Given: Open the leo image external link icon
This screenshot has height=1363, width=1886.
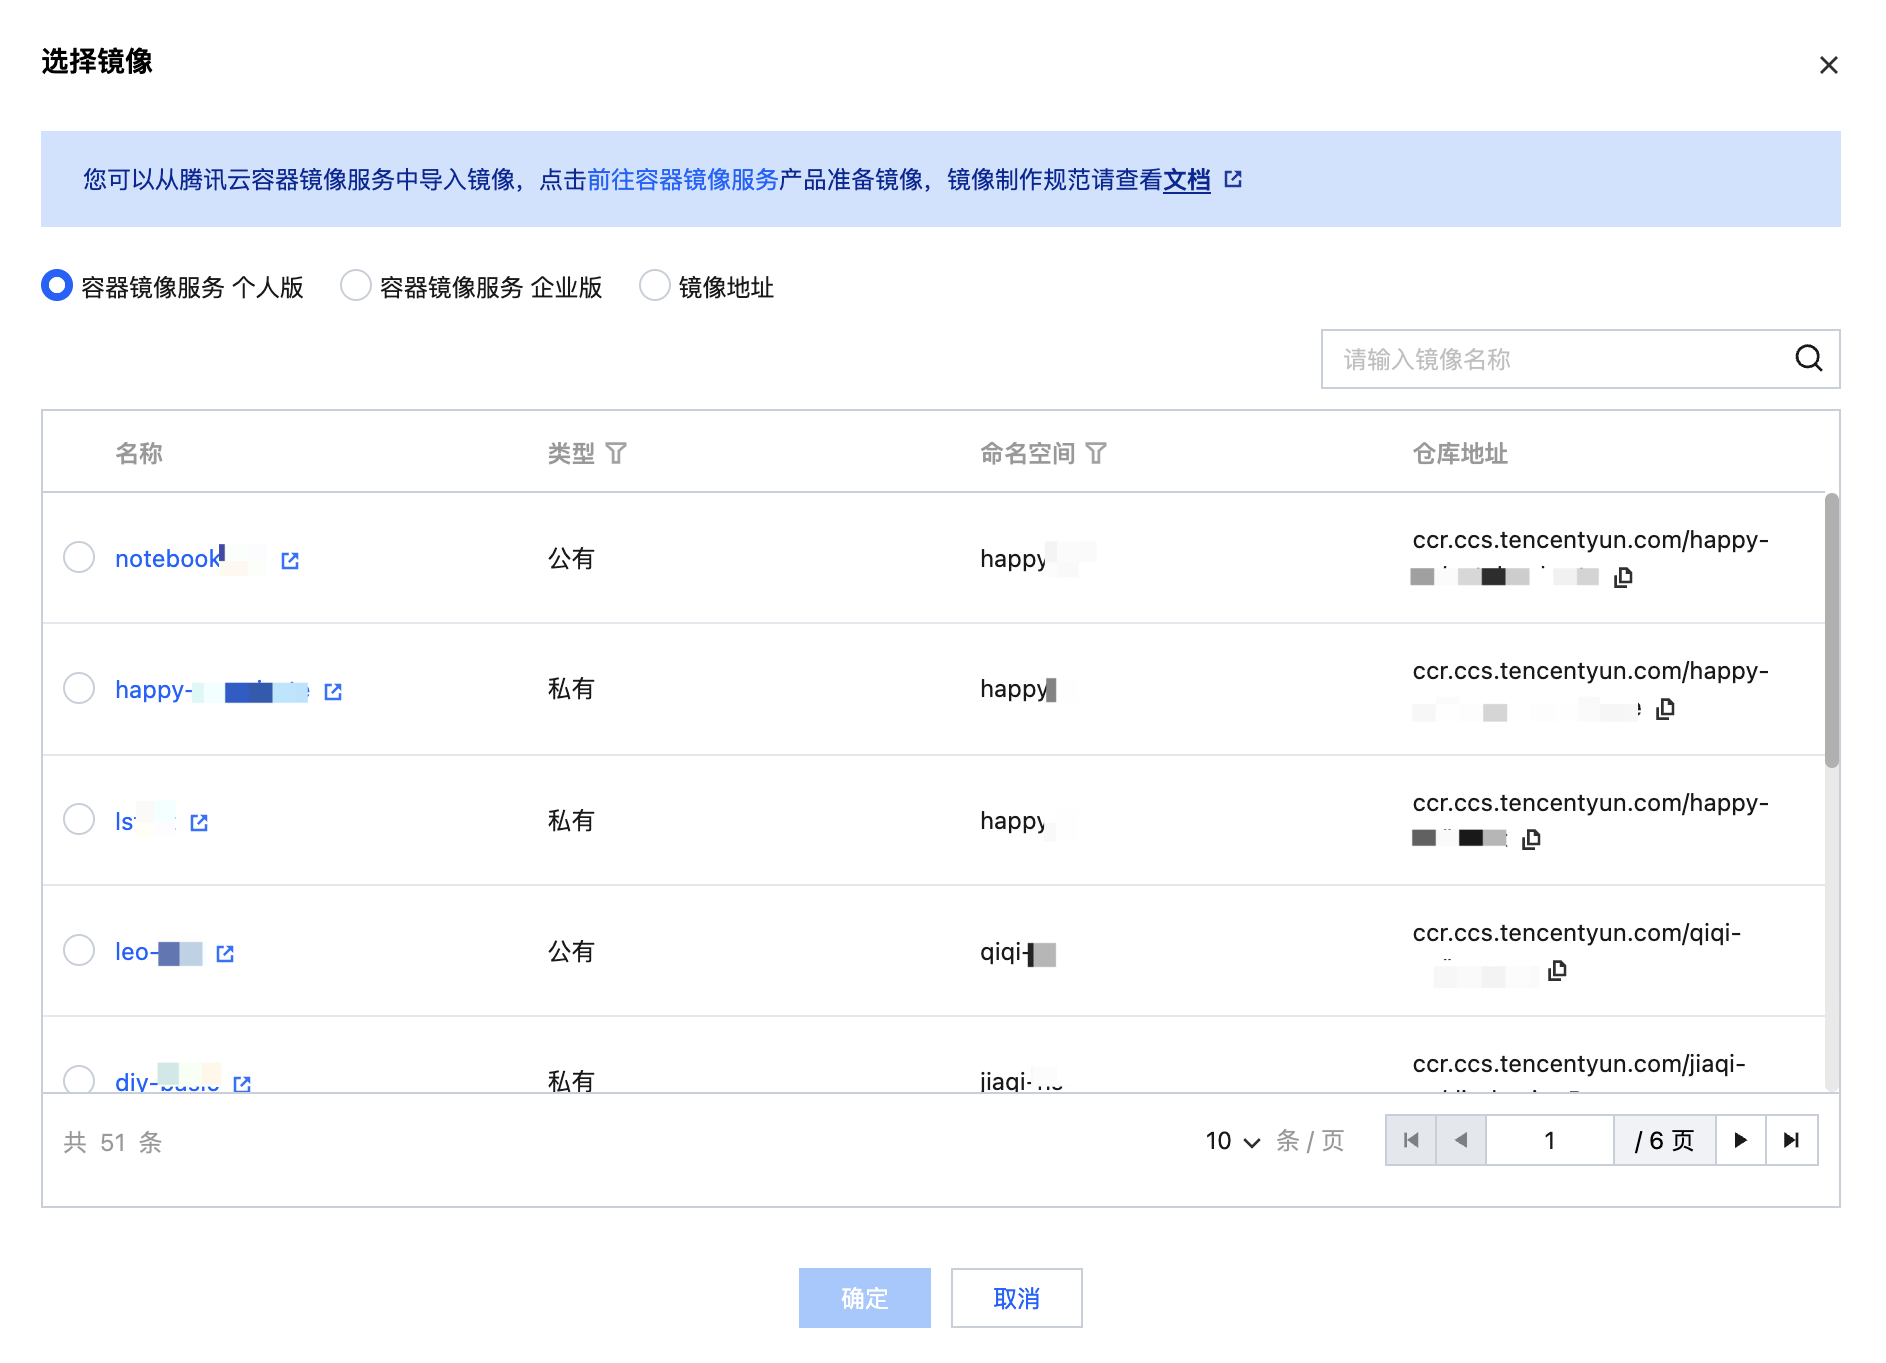Looking at the screenshot, I should [225, 954].
